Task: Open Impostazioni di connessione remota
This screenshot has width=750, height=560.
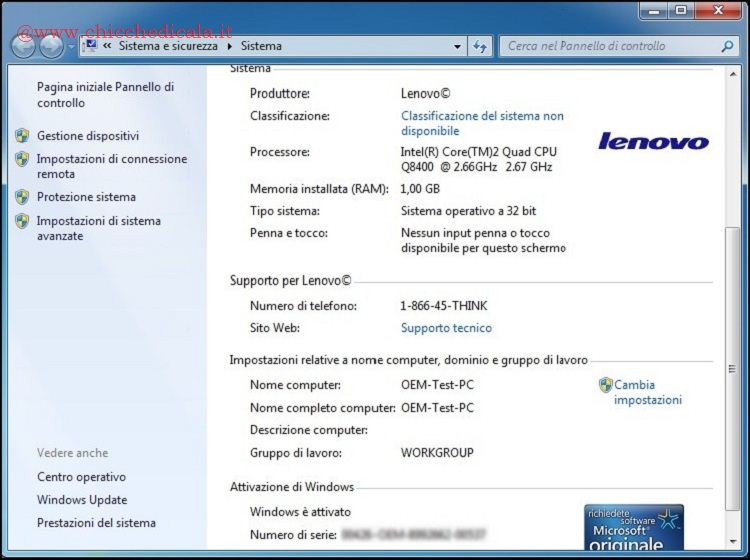Action: pos(111,166)
